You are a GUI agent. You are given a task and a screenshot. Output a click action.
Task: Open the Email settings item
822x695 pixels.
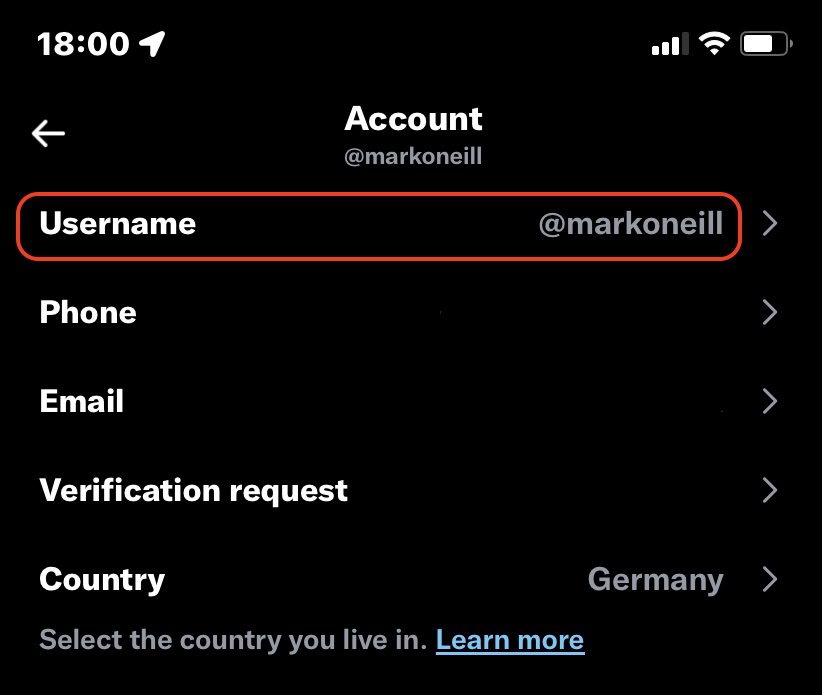coord(82,402)
